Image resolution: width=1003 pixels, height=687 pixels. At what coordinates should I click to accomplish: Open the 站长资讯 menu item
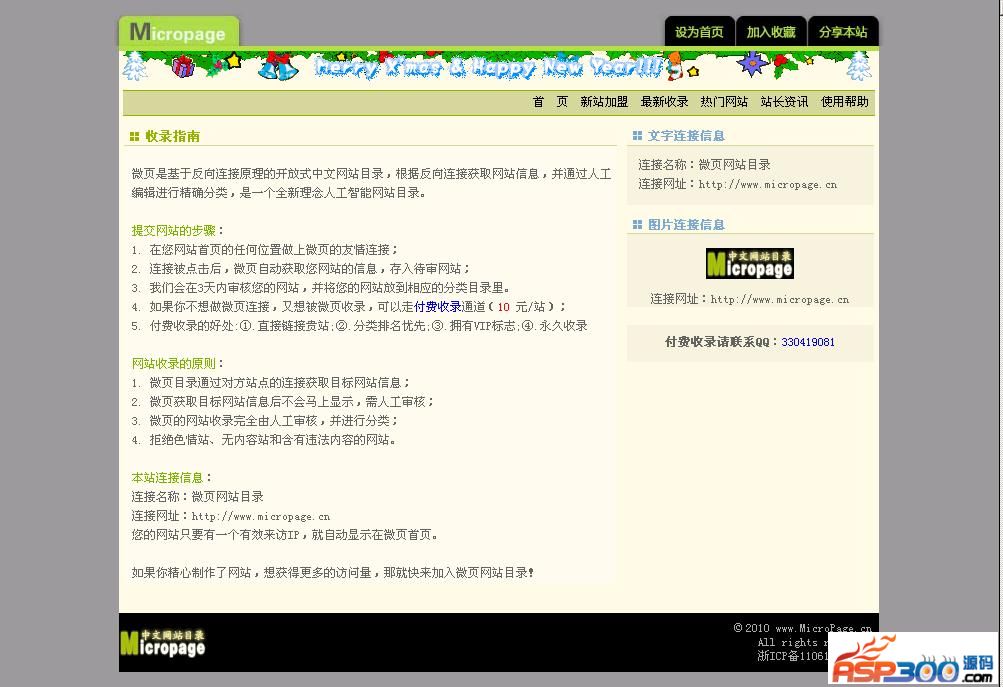[x=784, y=102]
